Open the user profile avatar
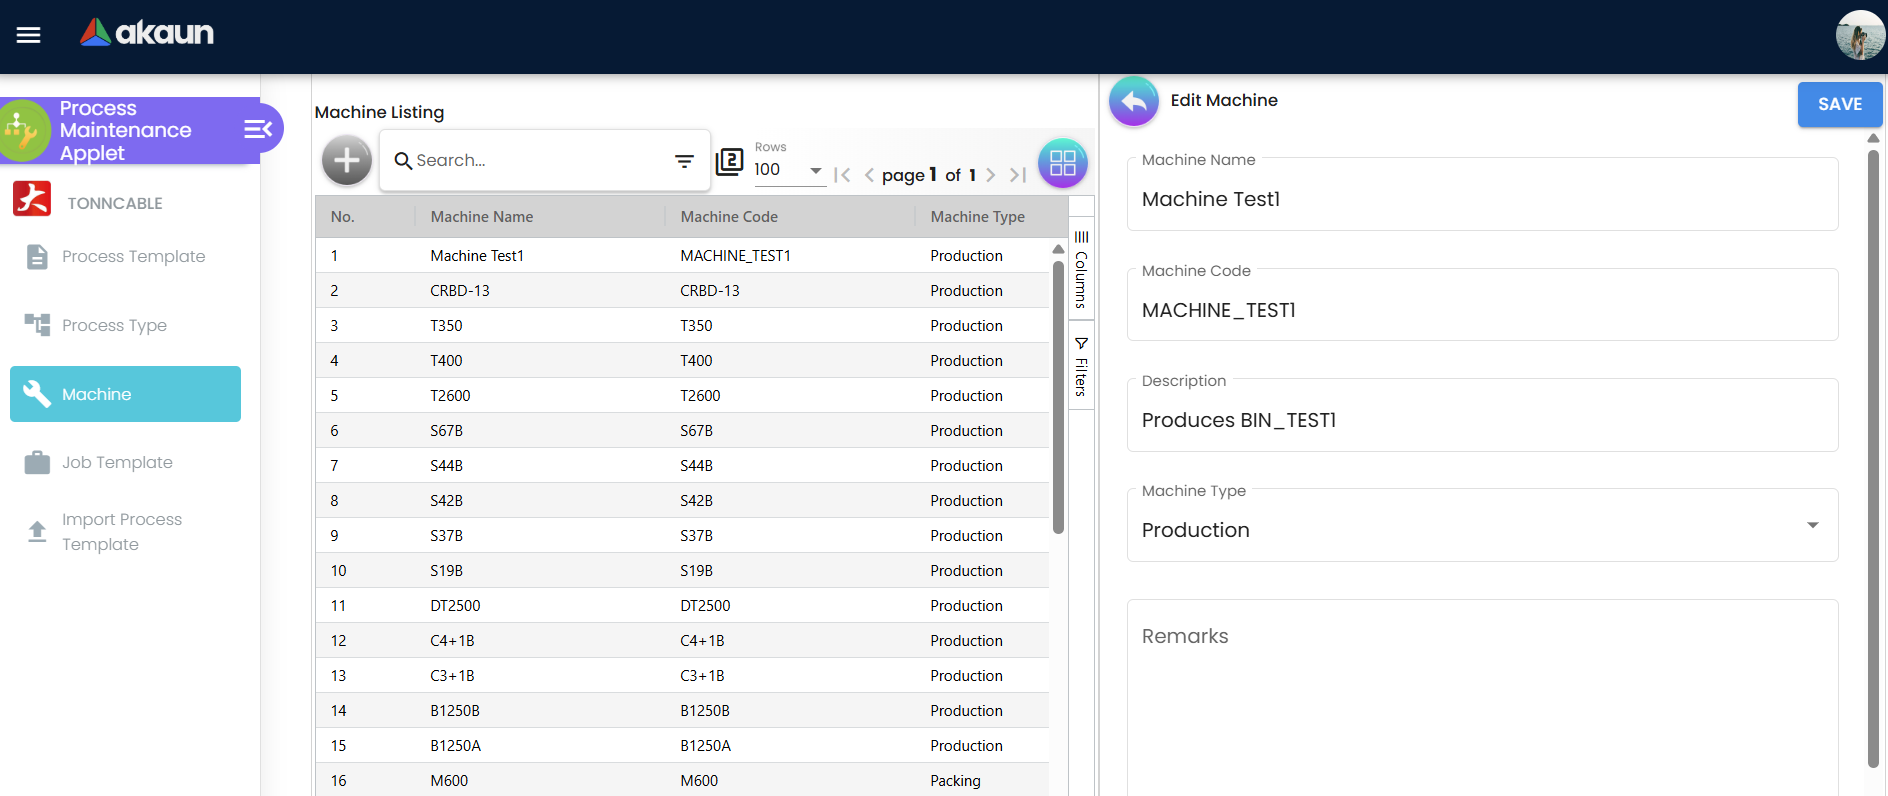Viewport: 1888px width, 796px height. click(1859, 36)
